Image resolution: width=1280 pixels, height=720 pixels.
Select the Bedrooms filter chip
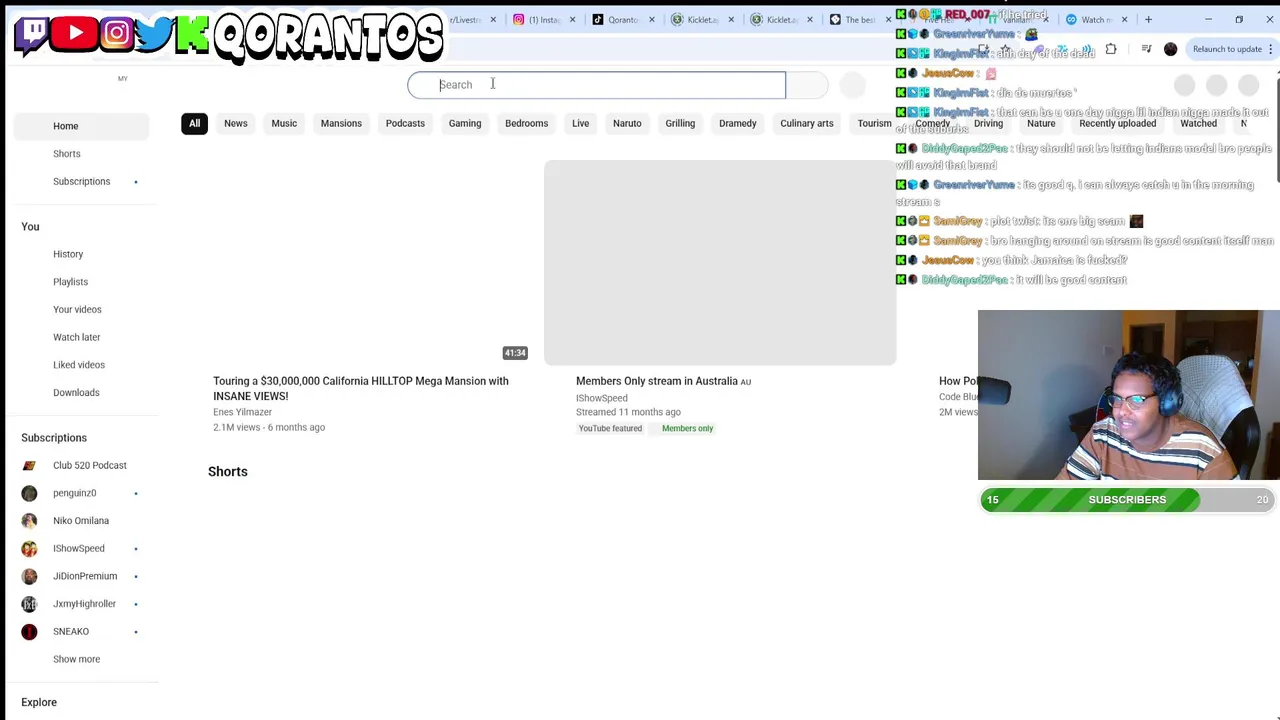click(526, 123)
